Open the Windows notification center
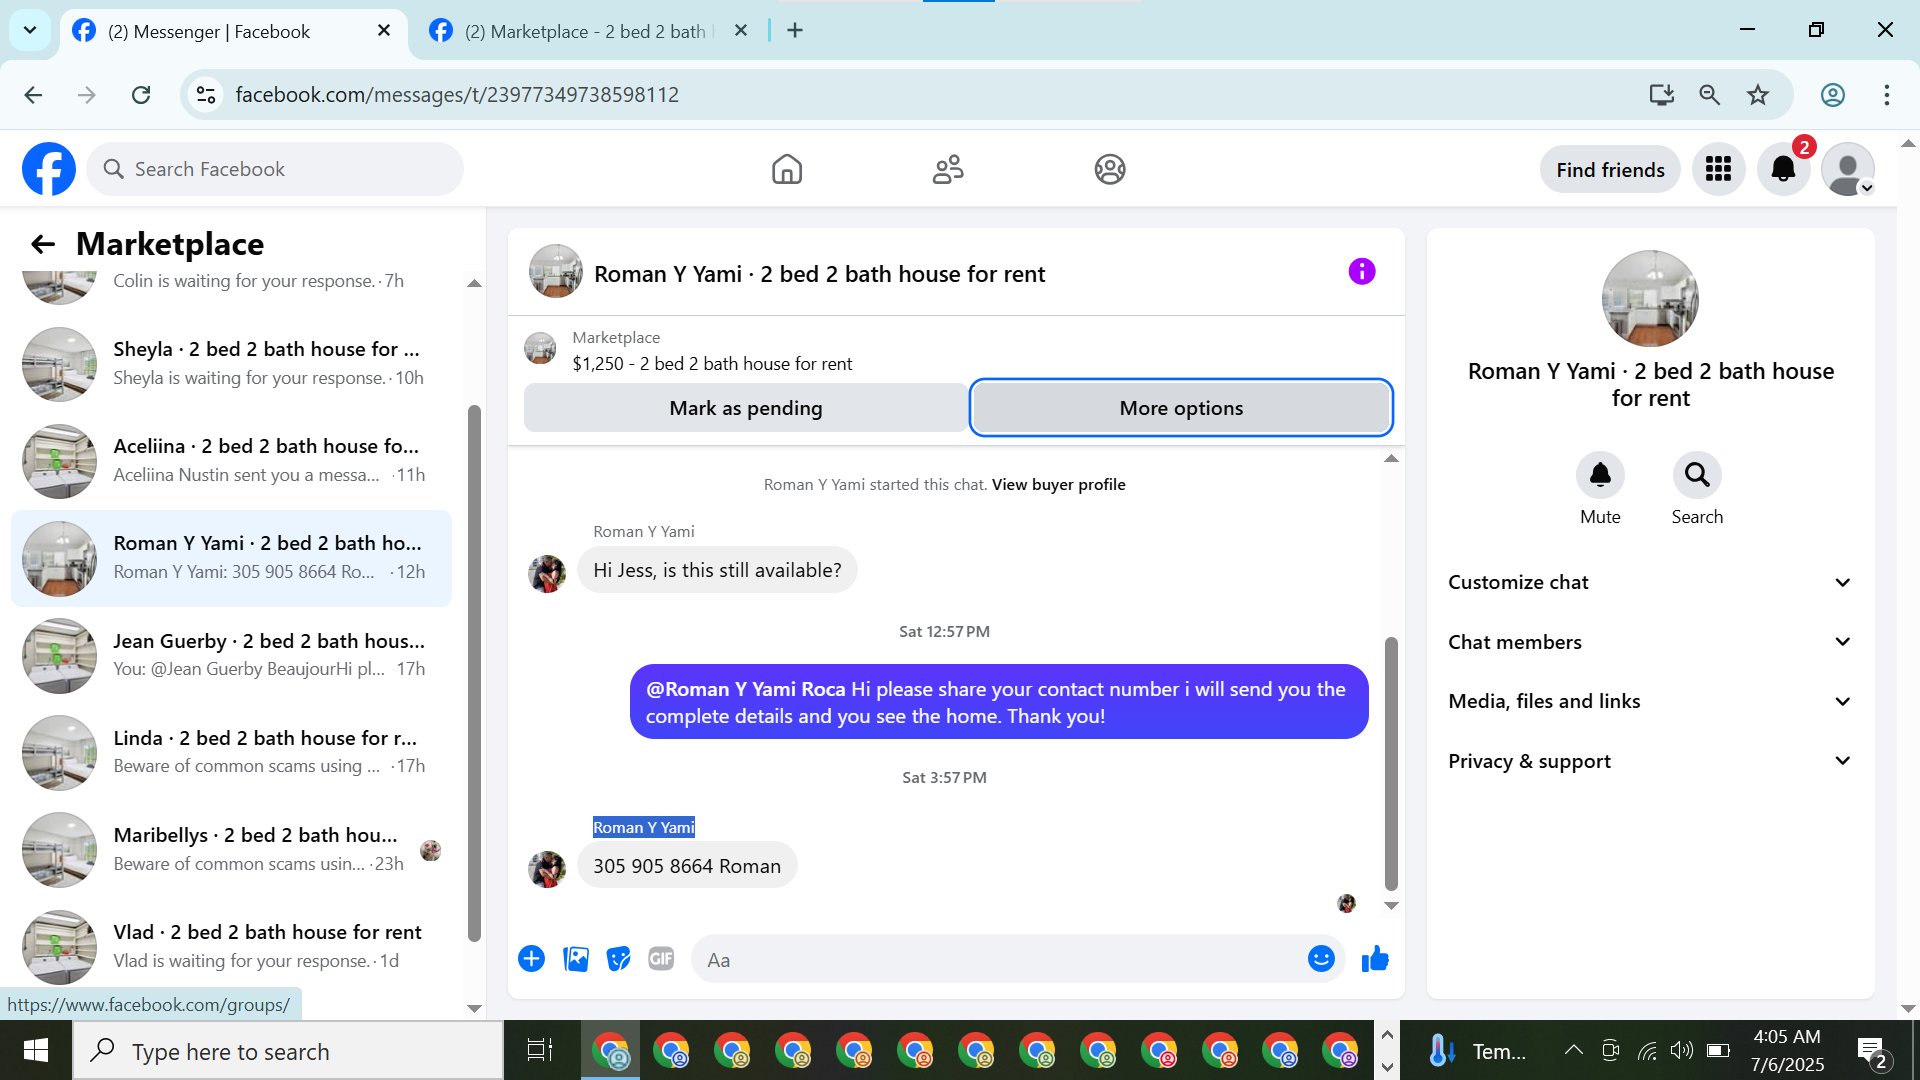 click(1871, 1050)
